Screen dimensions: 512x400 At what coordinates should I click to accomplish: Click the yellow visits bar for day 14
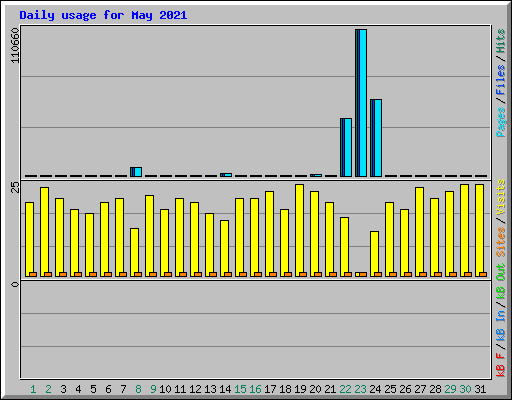[224, 248]
